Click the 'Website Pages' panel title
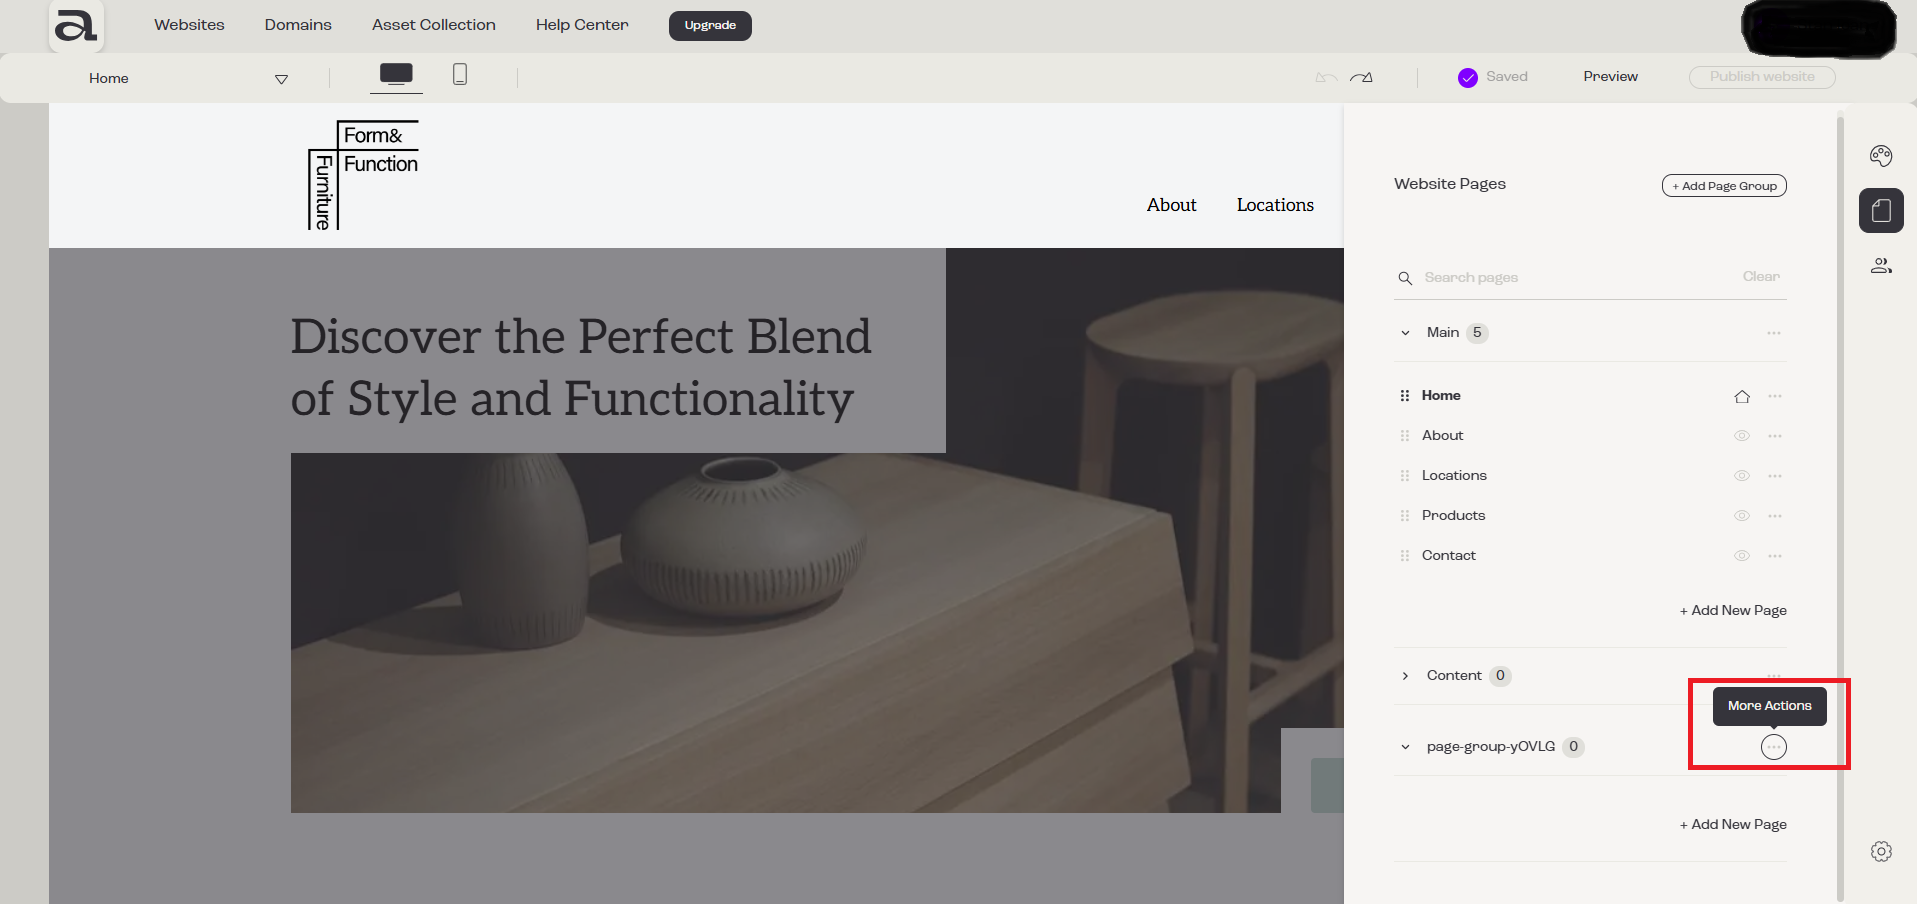This screenshot has width=1917, height=904. click(x=1450, y=184)
